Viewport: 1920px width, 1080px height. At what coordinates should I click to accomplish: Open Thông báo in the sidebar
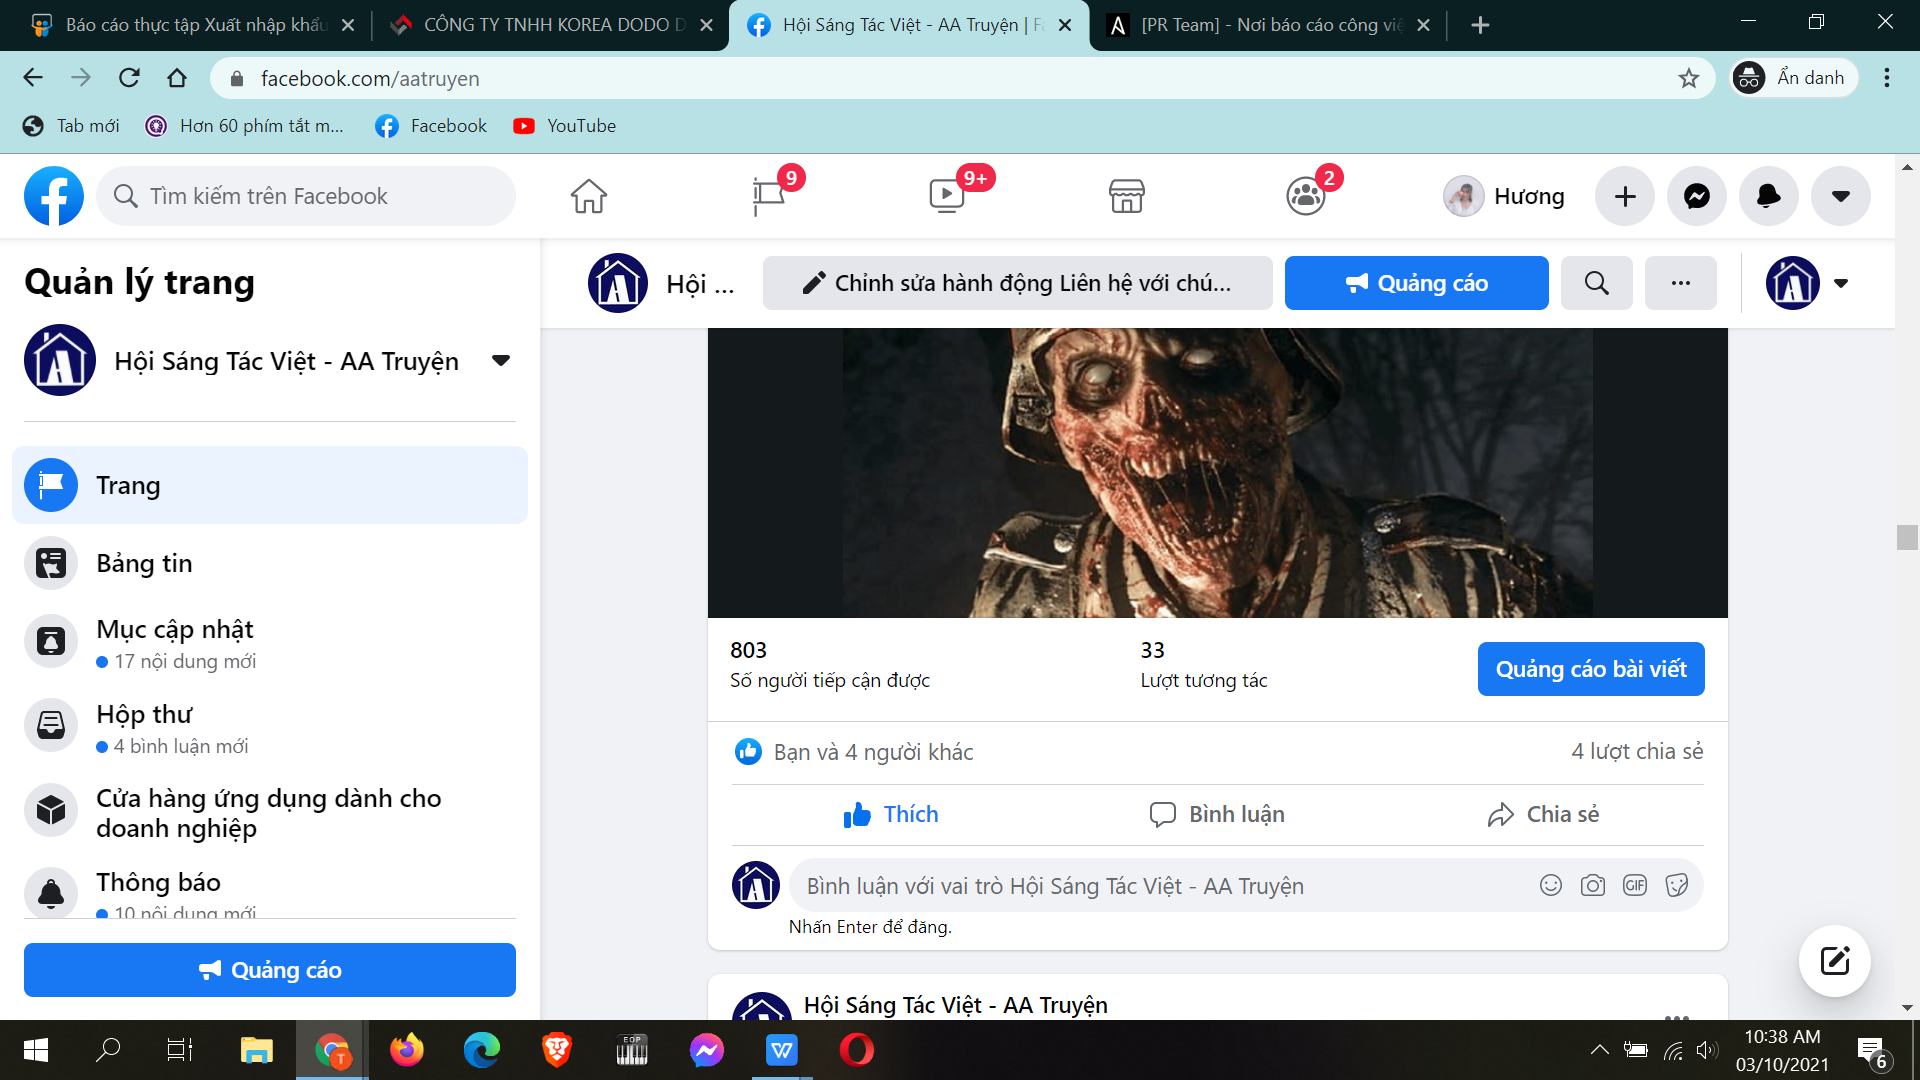pos(270,890)
